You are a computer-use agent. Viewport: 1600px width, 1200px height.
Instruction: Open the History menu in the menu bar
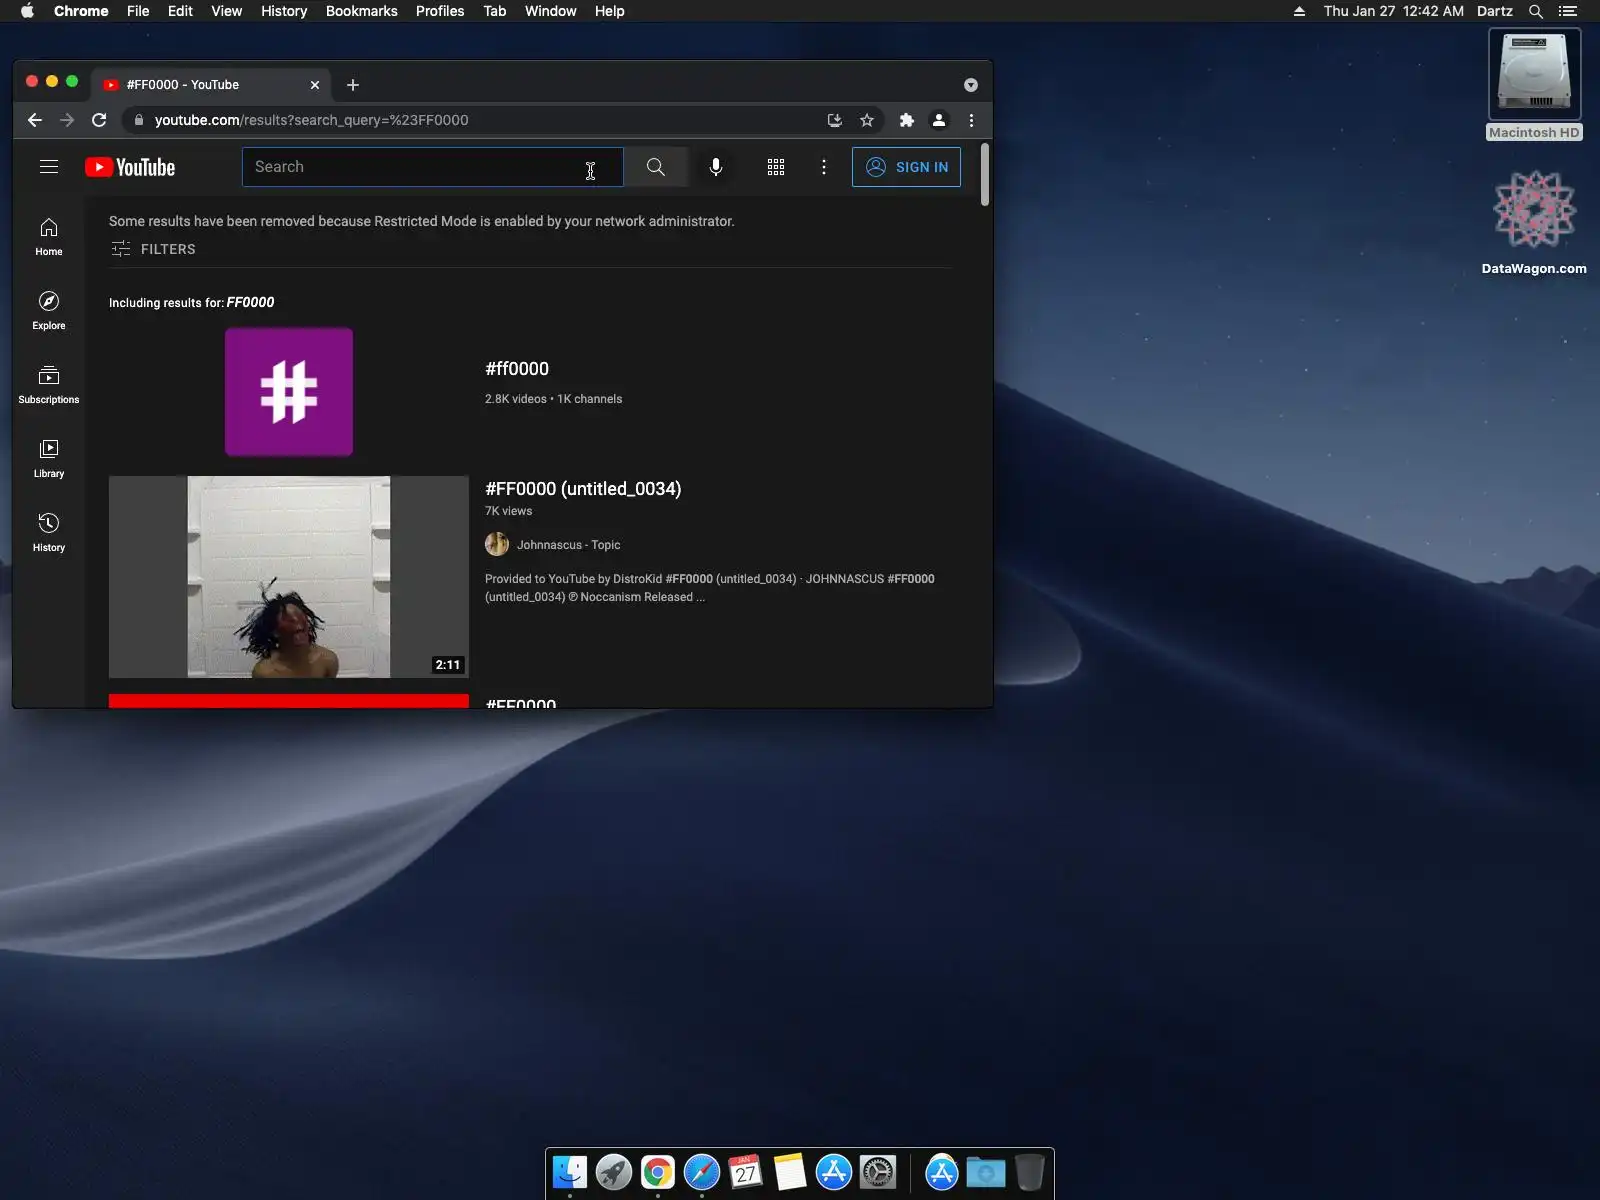pyautogui.click(x=284, y=11)
